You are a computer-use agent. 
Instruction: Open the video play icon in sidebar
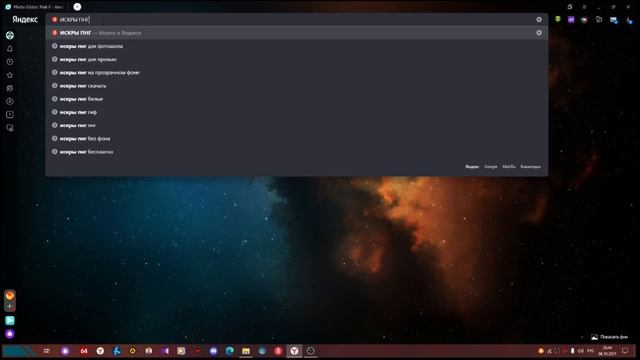(10, 101)
